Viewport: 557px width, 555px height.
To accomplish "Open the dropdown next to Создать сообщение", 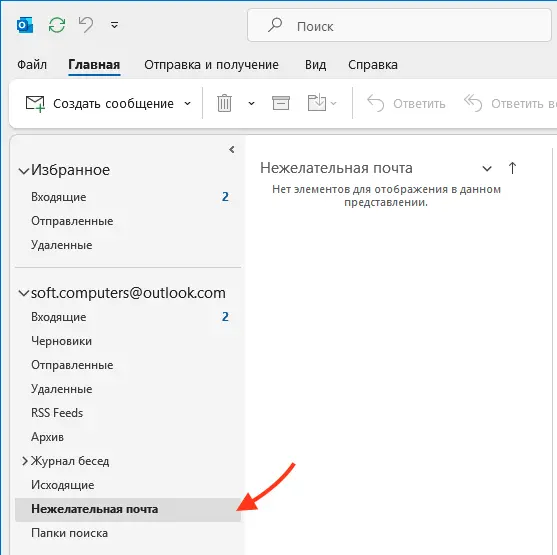I will (188, 104).
